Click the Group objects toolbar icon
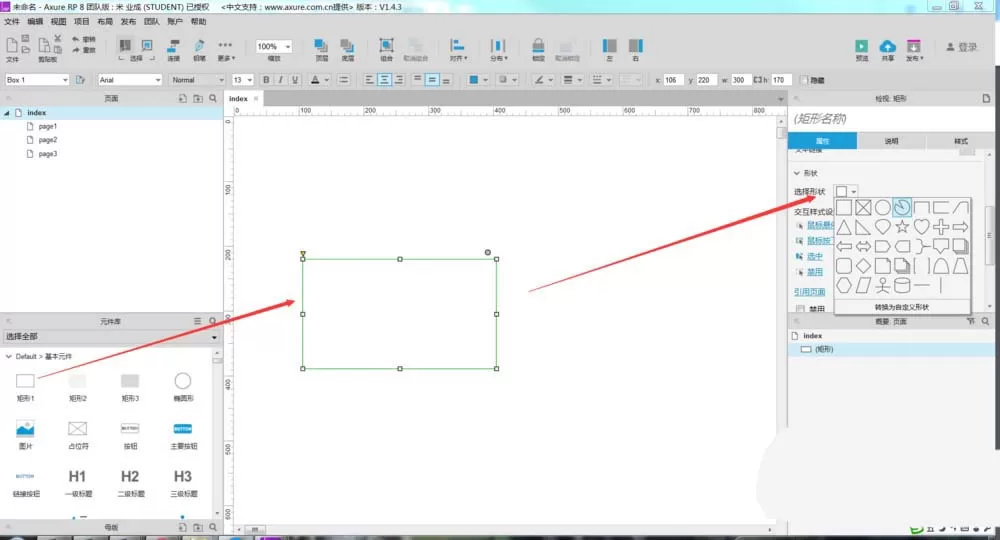The height and width of the screenshot is (540, 1000). (386, 49)
